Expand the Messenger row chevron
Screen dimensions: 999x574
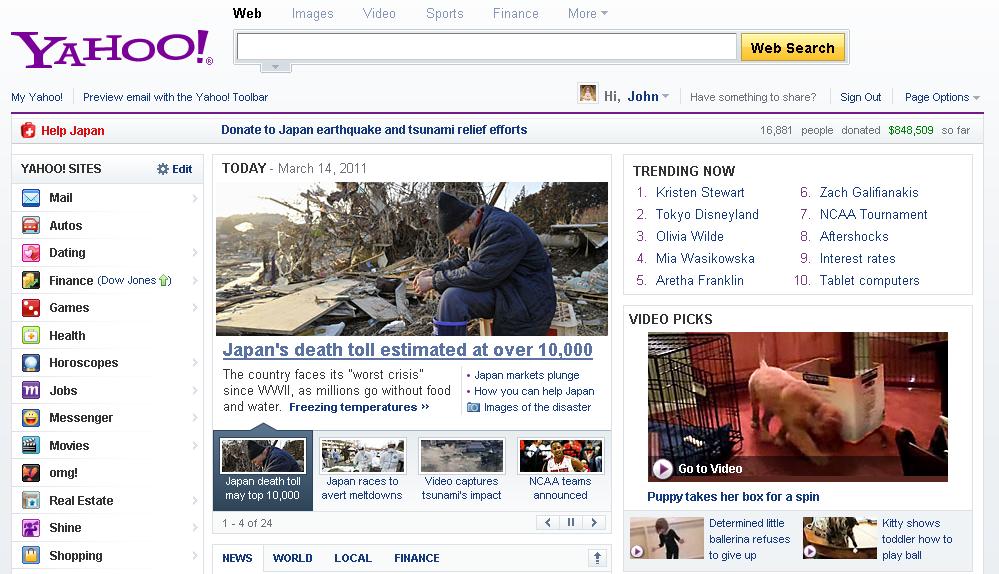tap(195, 418)
